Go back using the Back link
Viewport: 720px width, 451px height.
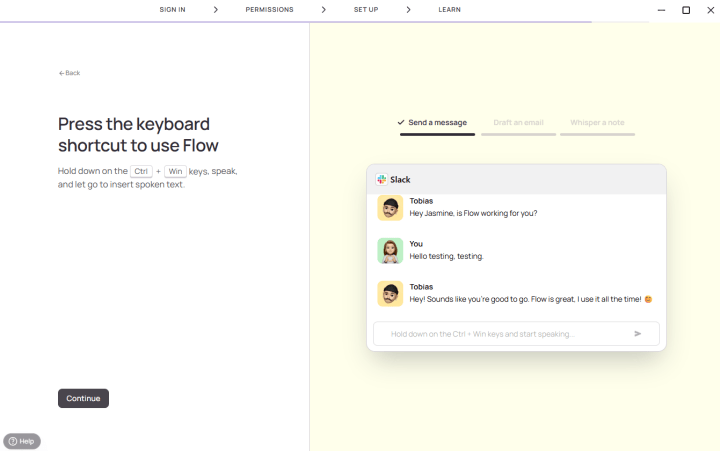(69, 73)
